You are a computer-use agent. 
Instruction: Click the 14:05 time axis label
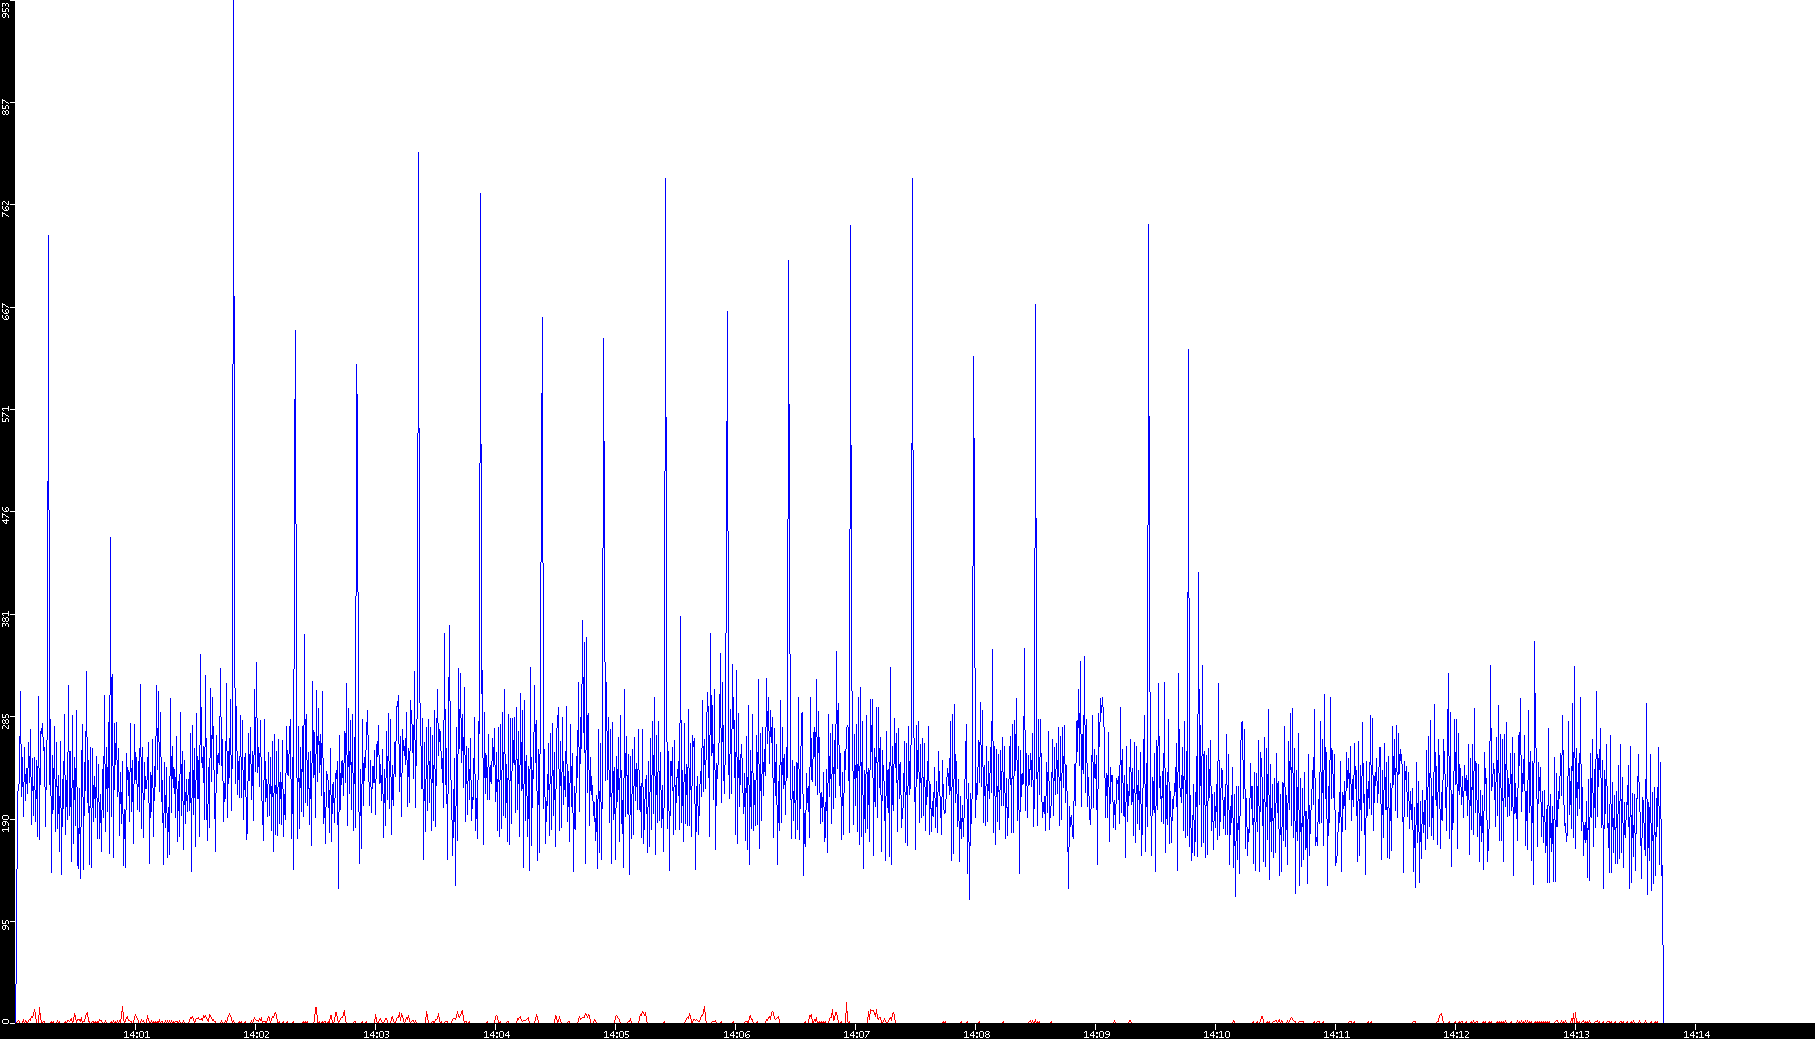616,1034
